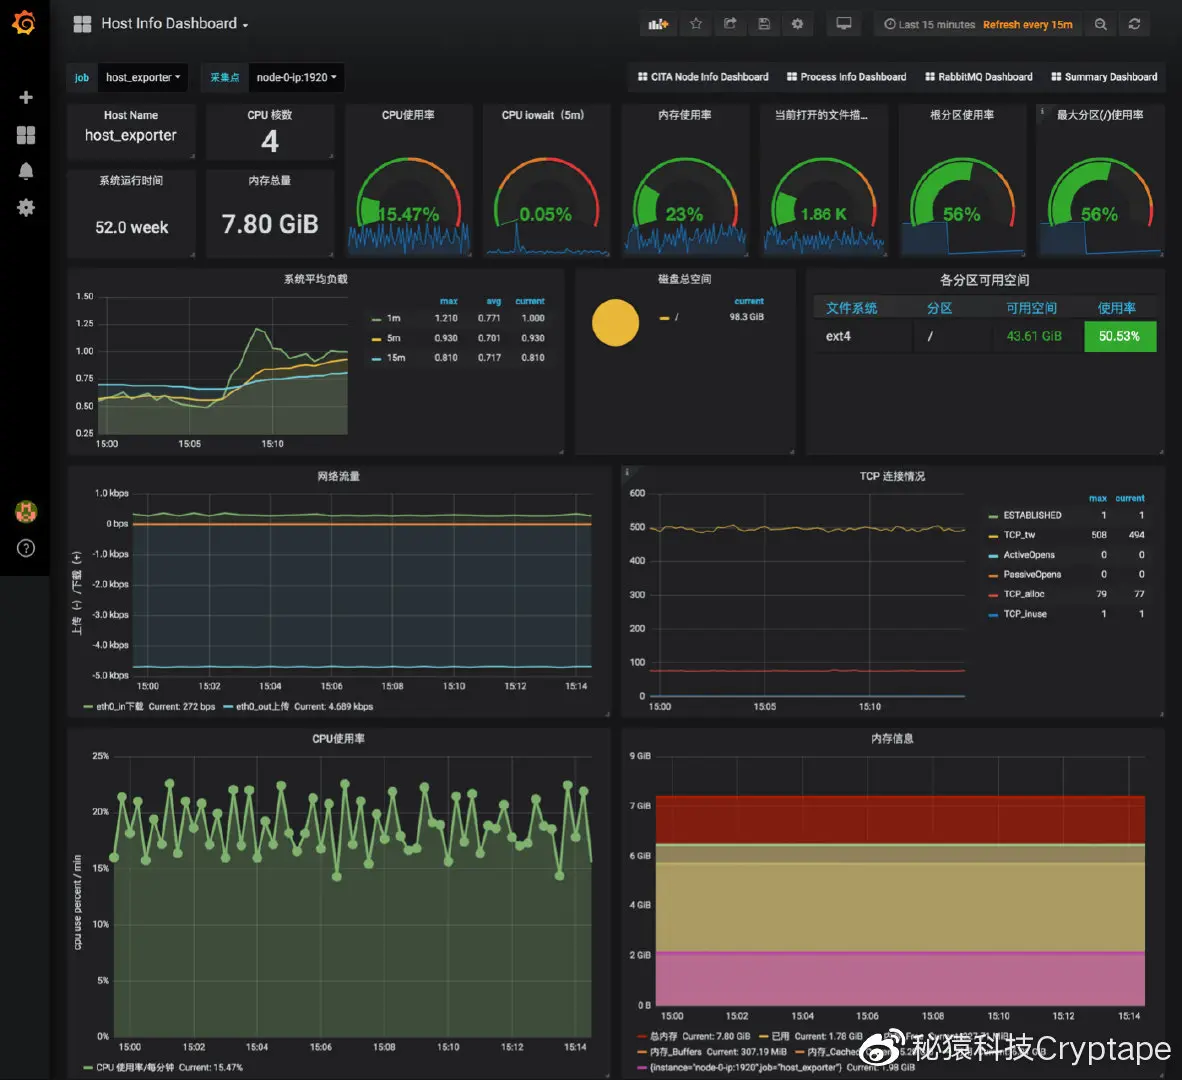Open the RabbitMQ Dashboard link
Viewport: 1182px width, 1080px height.
[x=978, y=77]
